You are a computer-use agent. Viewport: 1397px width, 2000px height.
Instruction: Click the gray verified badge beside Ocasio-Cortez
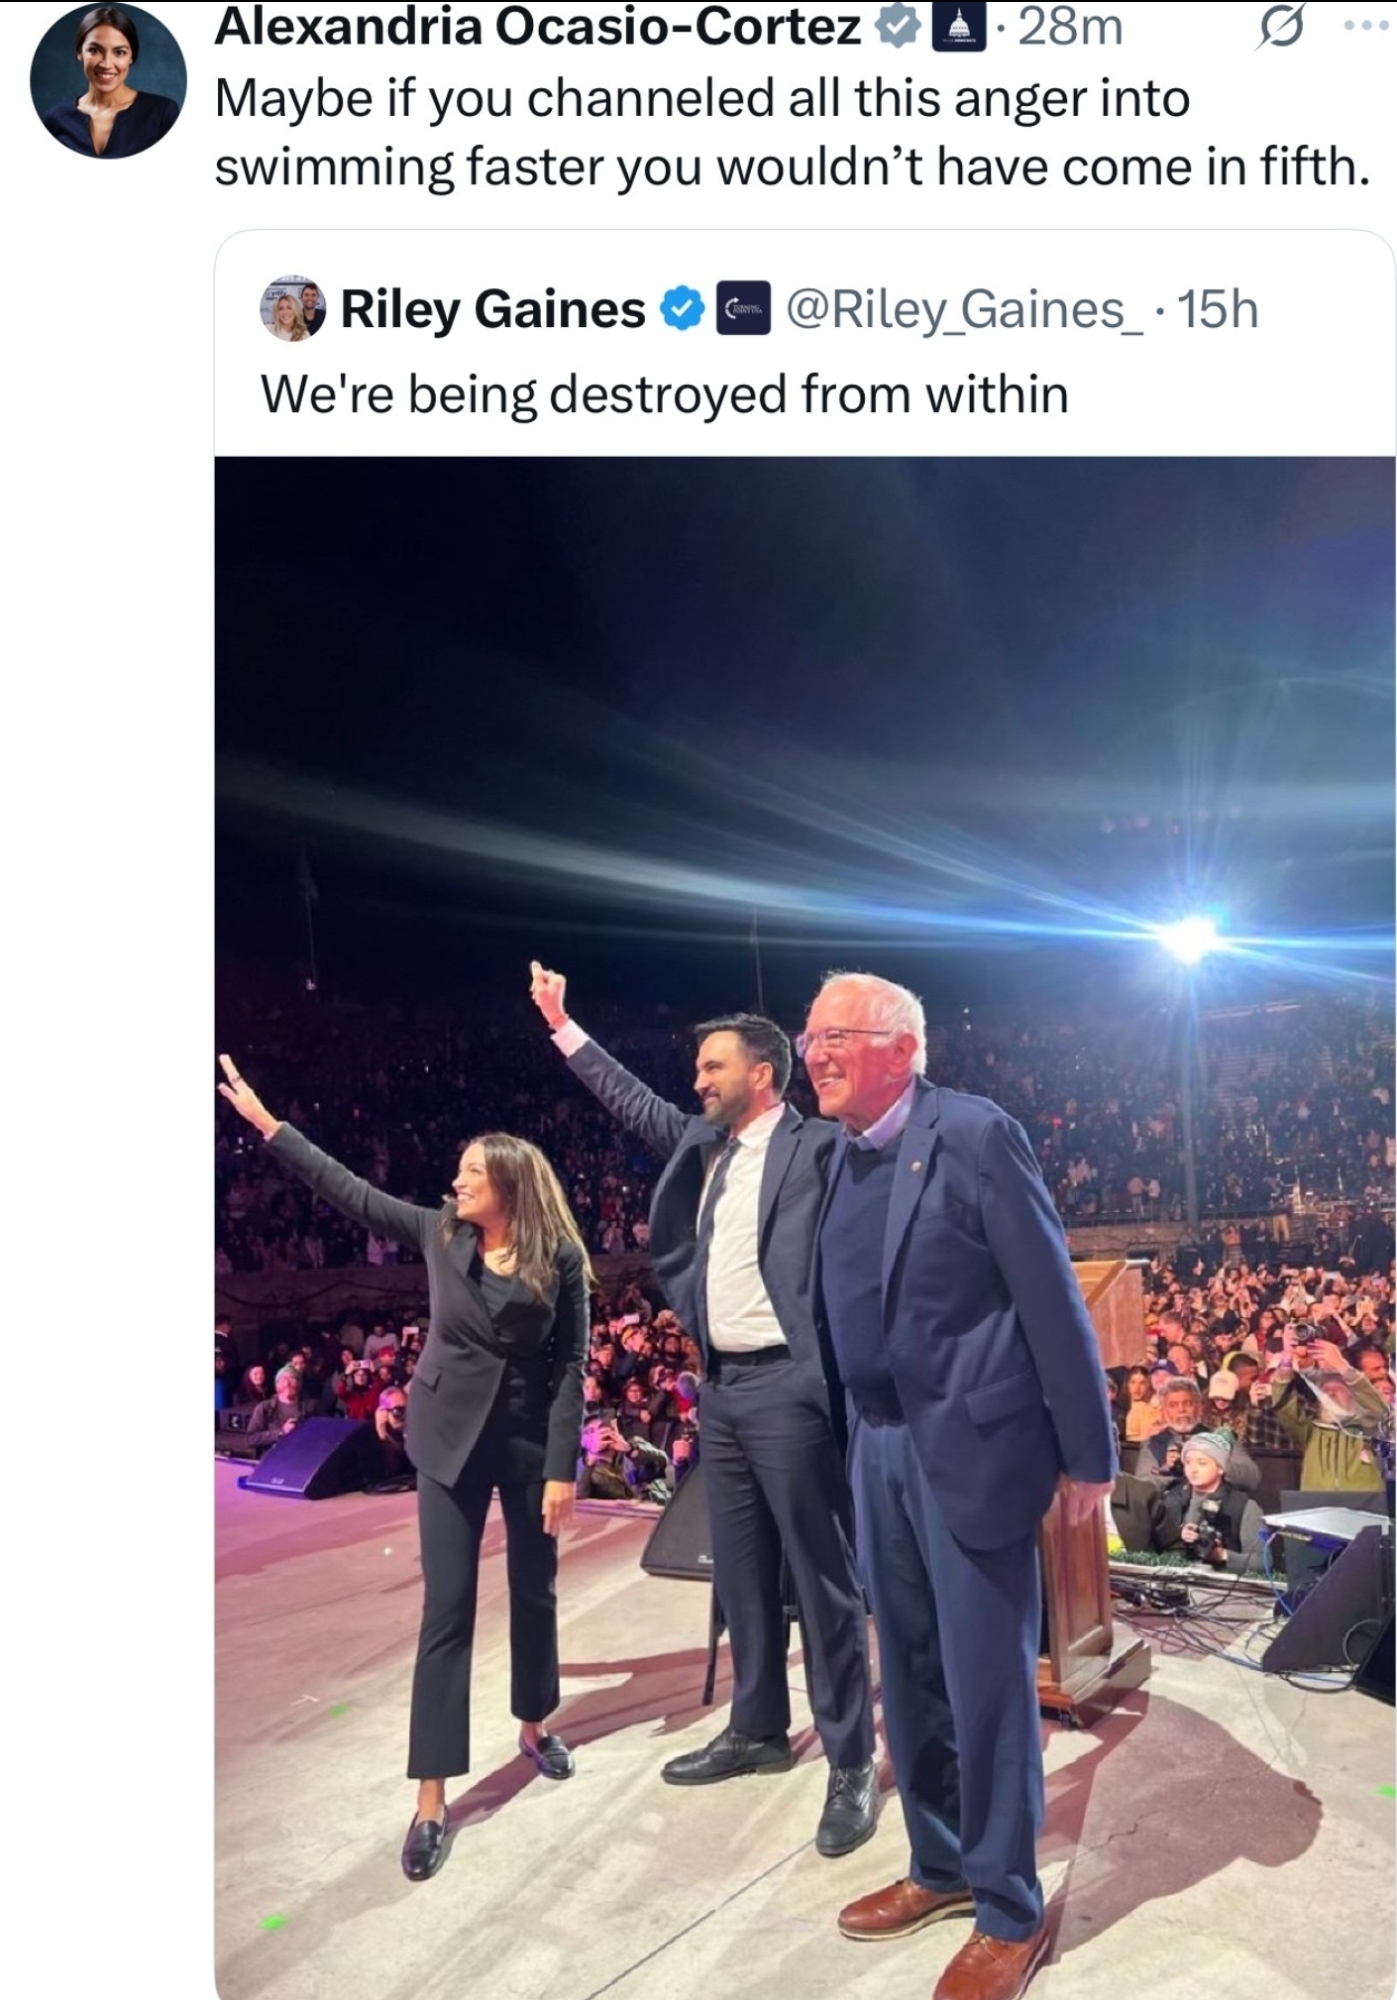[x=897, y=28]
